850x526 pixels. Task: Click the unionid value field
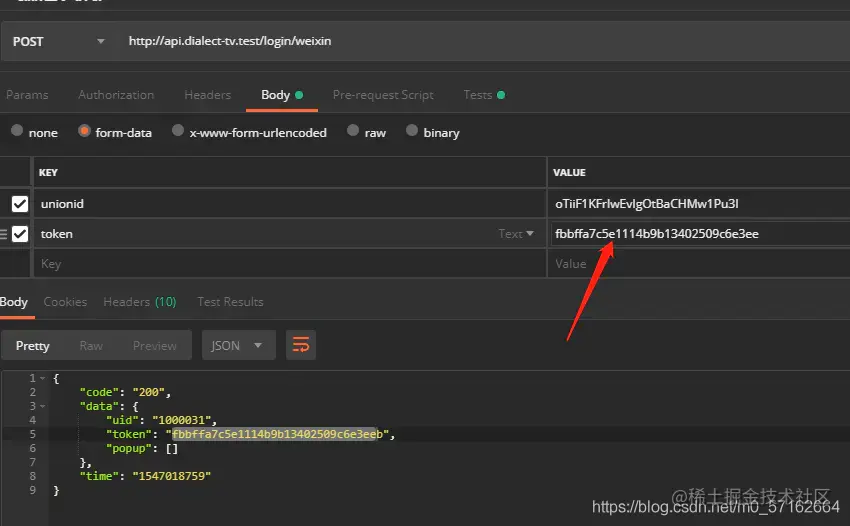click(699, 204)
